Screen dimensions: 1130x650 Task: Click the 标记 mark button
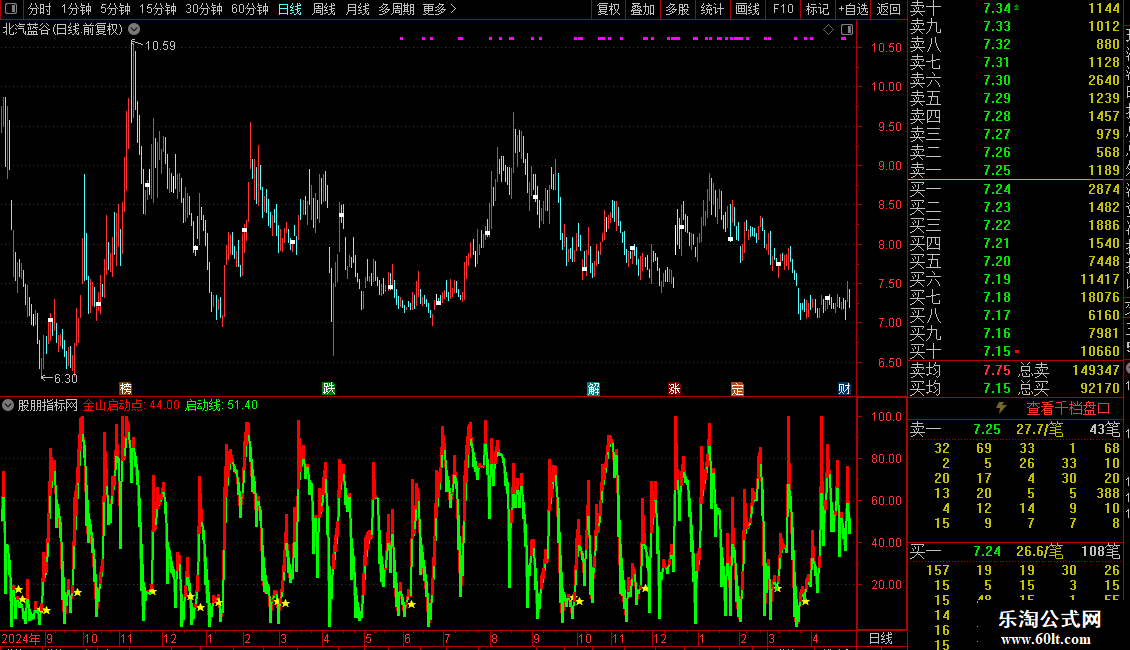[x=817, y=9]
